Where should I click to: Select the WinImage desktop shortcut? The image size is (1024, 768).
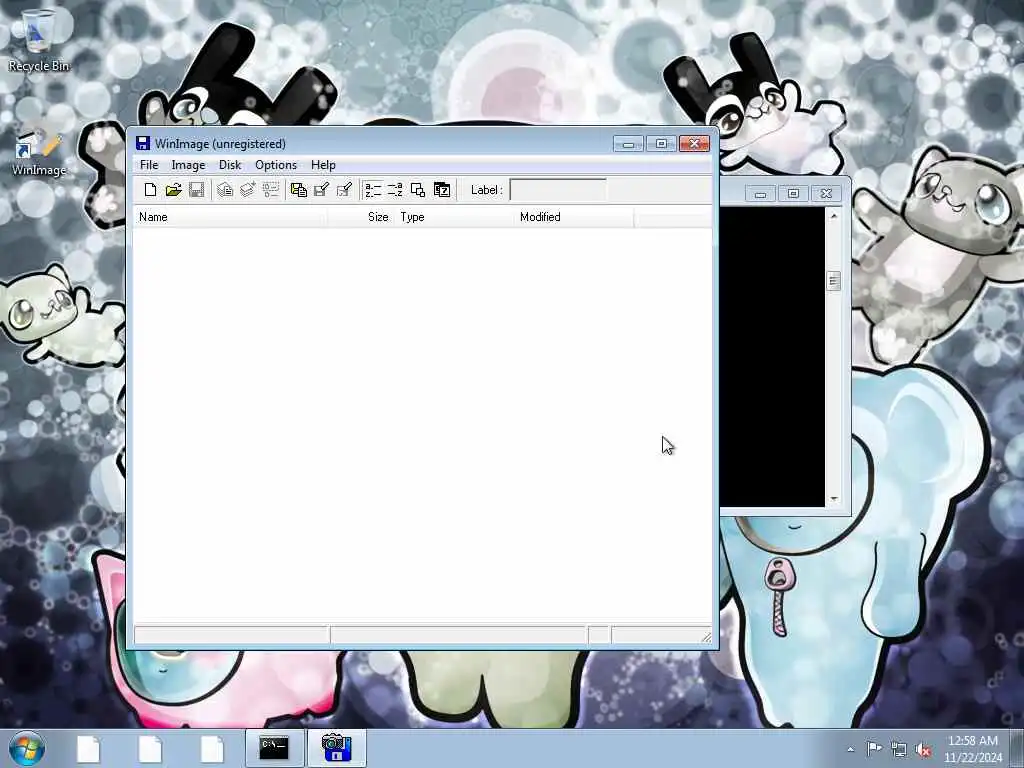pyautogui.click(x=39, y=152)
